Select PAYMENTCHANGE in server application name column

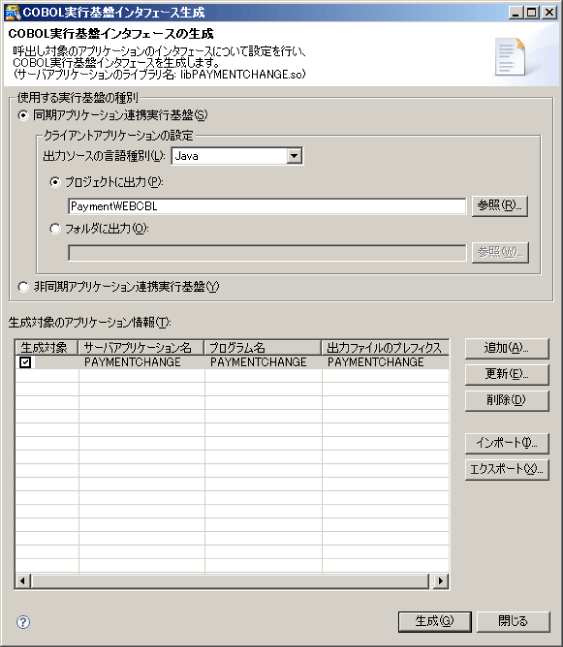pyautogui.click(x=132, y=362)
